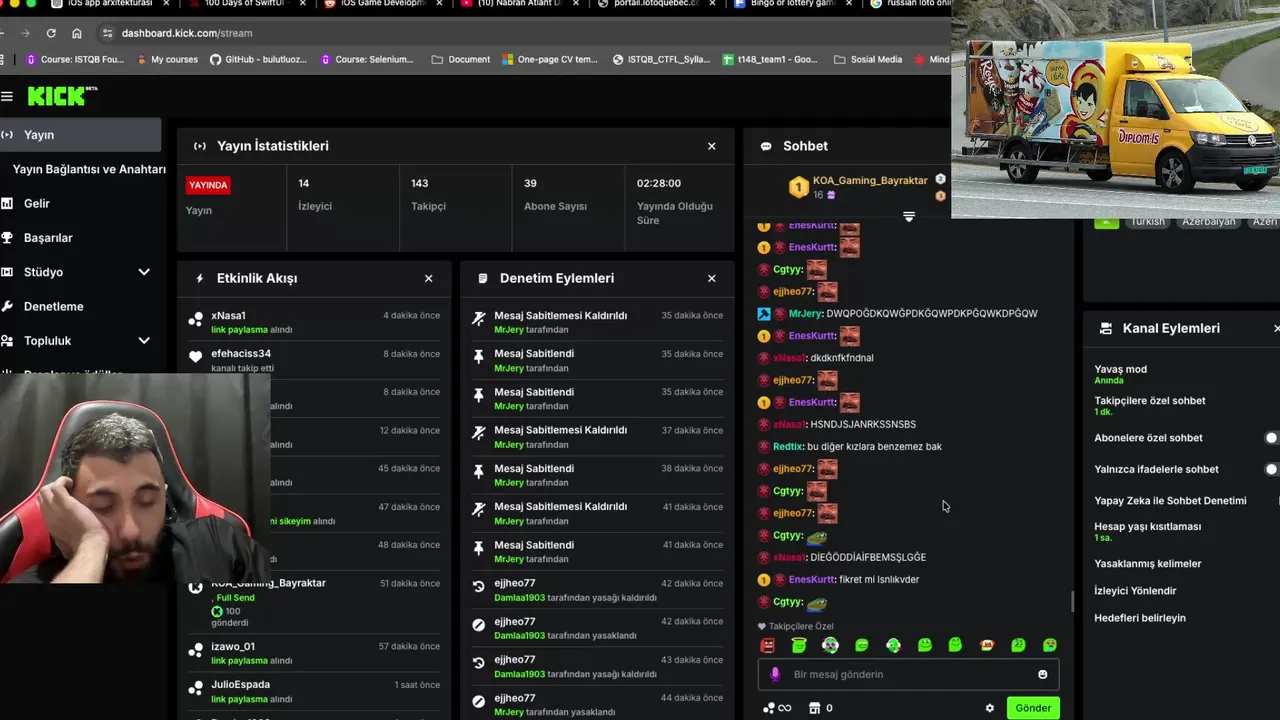Click MrJery username in chat
The width and height of the screenshot is (1280, 720).
click(805, 313)
